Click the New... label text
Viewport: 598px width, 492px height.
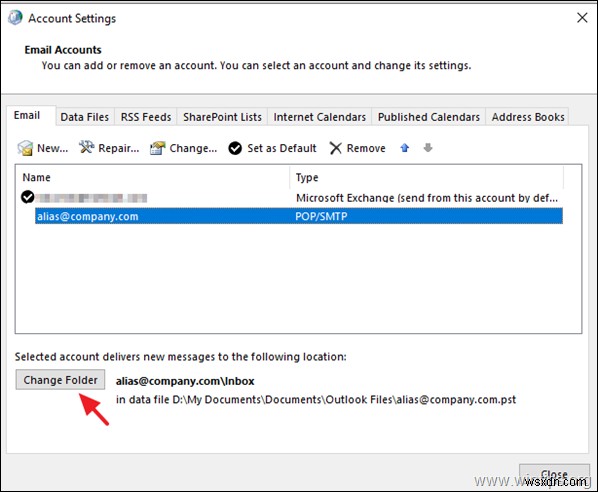point(53,148)
